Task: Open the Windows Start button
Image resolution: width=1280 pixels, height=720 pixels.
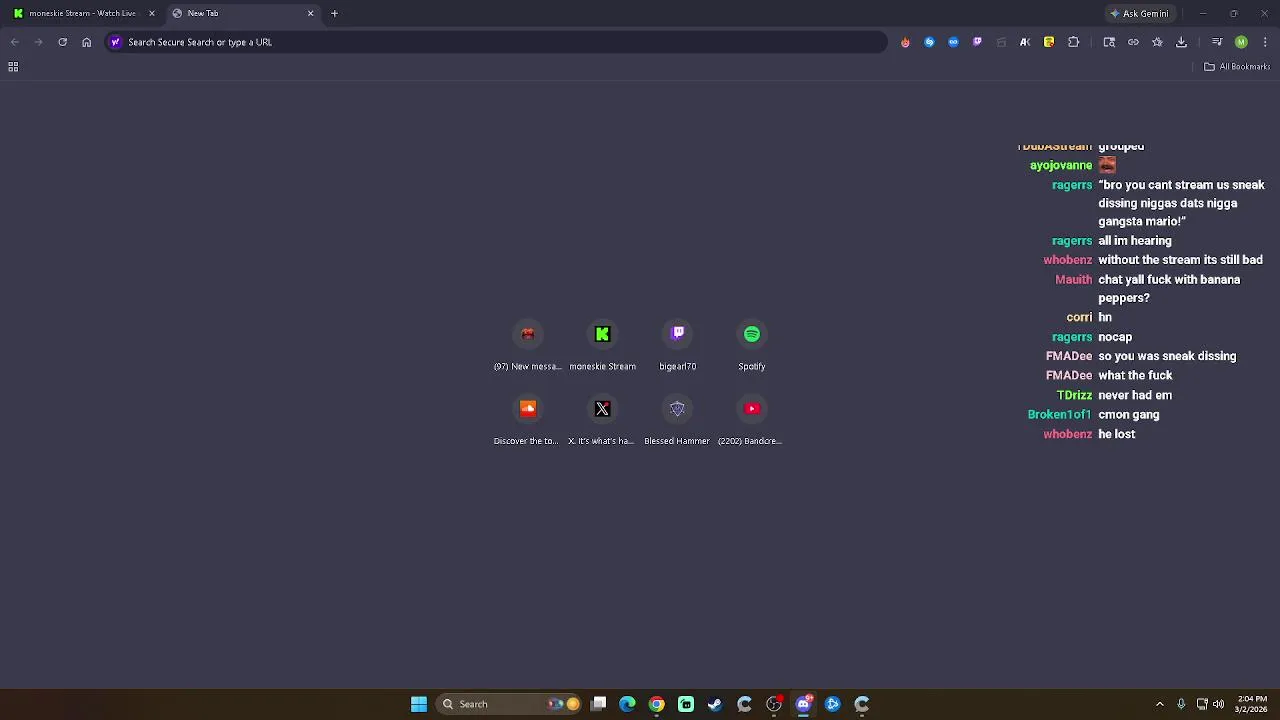Action: (419, 704)
